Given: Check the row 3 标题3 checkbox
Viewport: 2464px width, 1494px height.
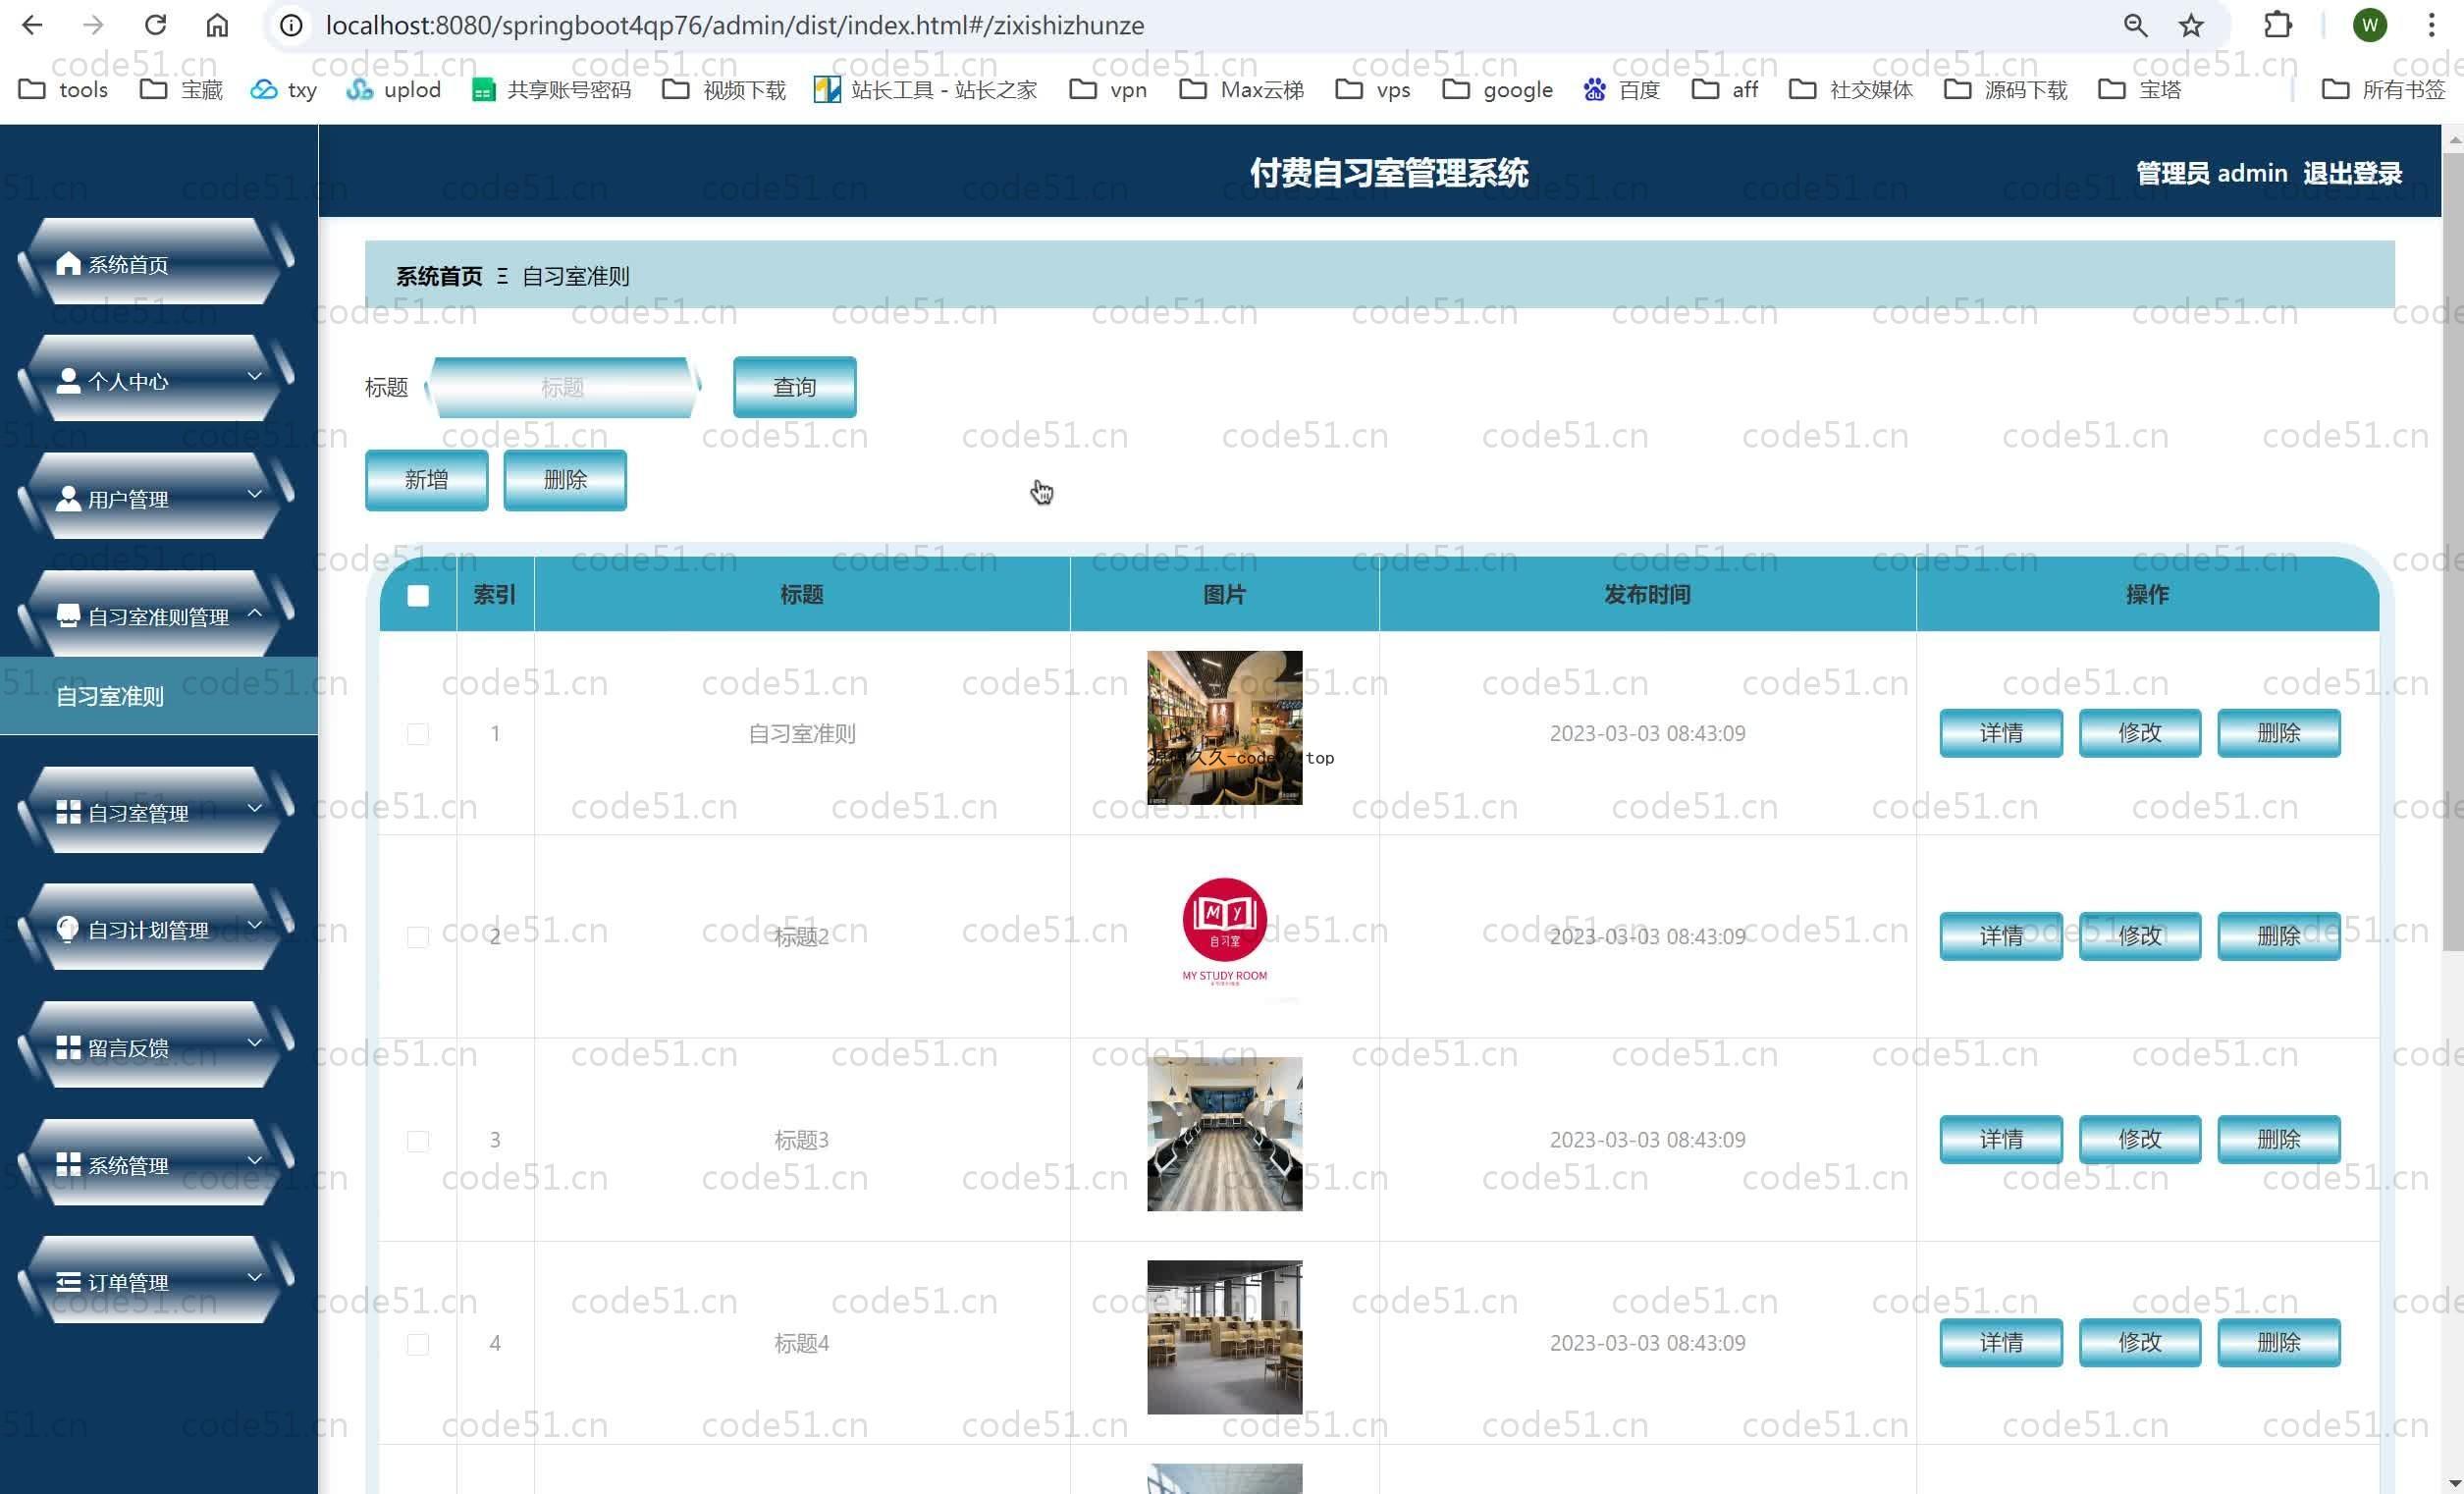Looking at the screenshot, I should point(418,1141).
